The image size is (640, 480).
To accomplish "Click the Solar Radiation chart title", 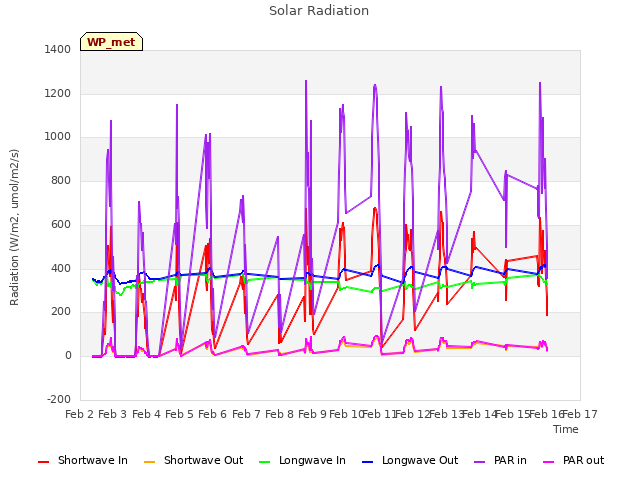I will tap(319, 11).
